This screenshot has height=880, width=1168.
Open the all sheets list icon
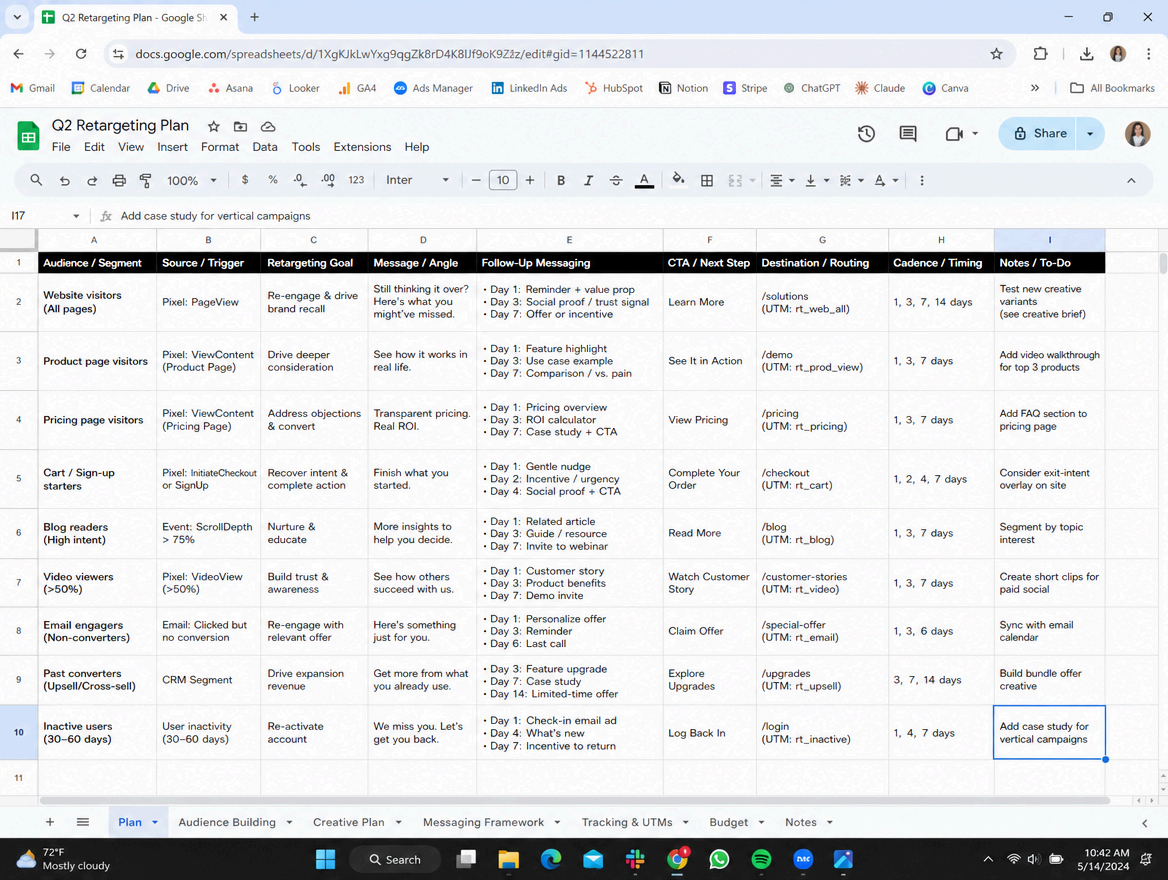[83, 822]
